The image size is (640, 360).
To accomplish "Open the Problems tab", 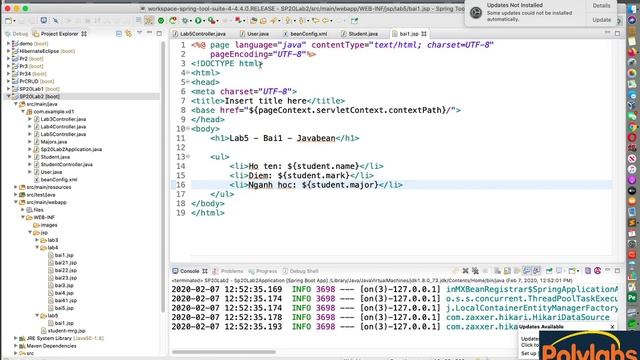I will pyautogui.click(x=228, y=271).
